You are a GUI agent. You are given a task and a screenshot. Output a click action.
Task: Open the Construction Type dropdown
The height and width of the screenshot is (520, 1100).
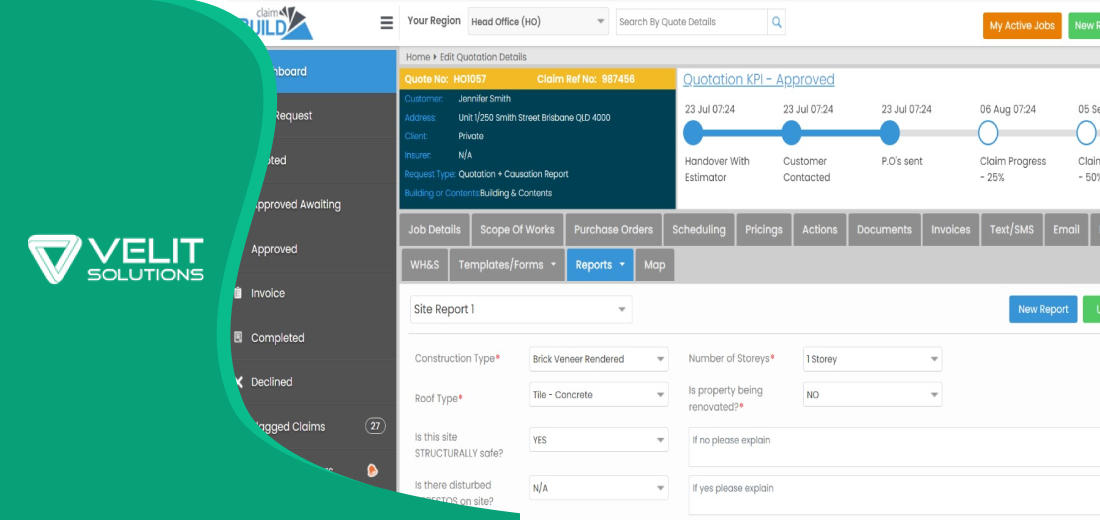pos(598,359)
